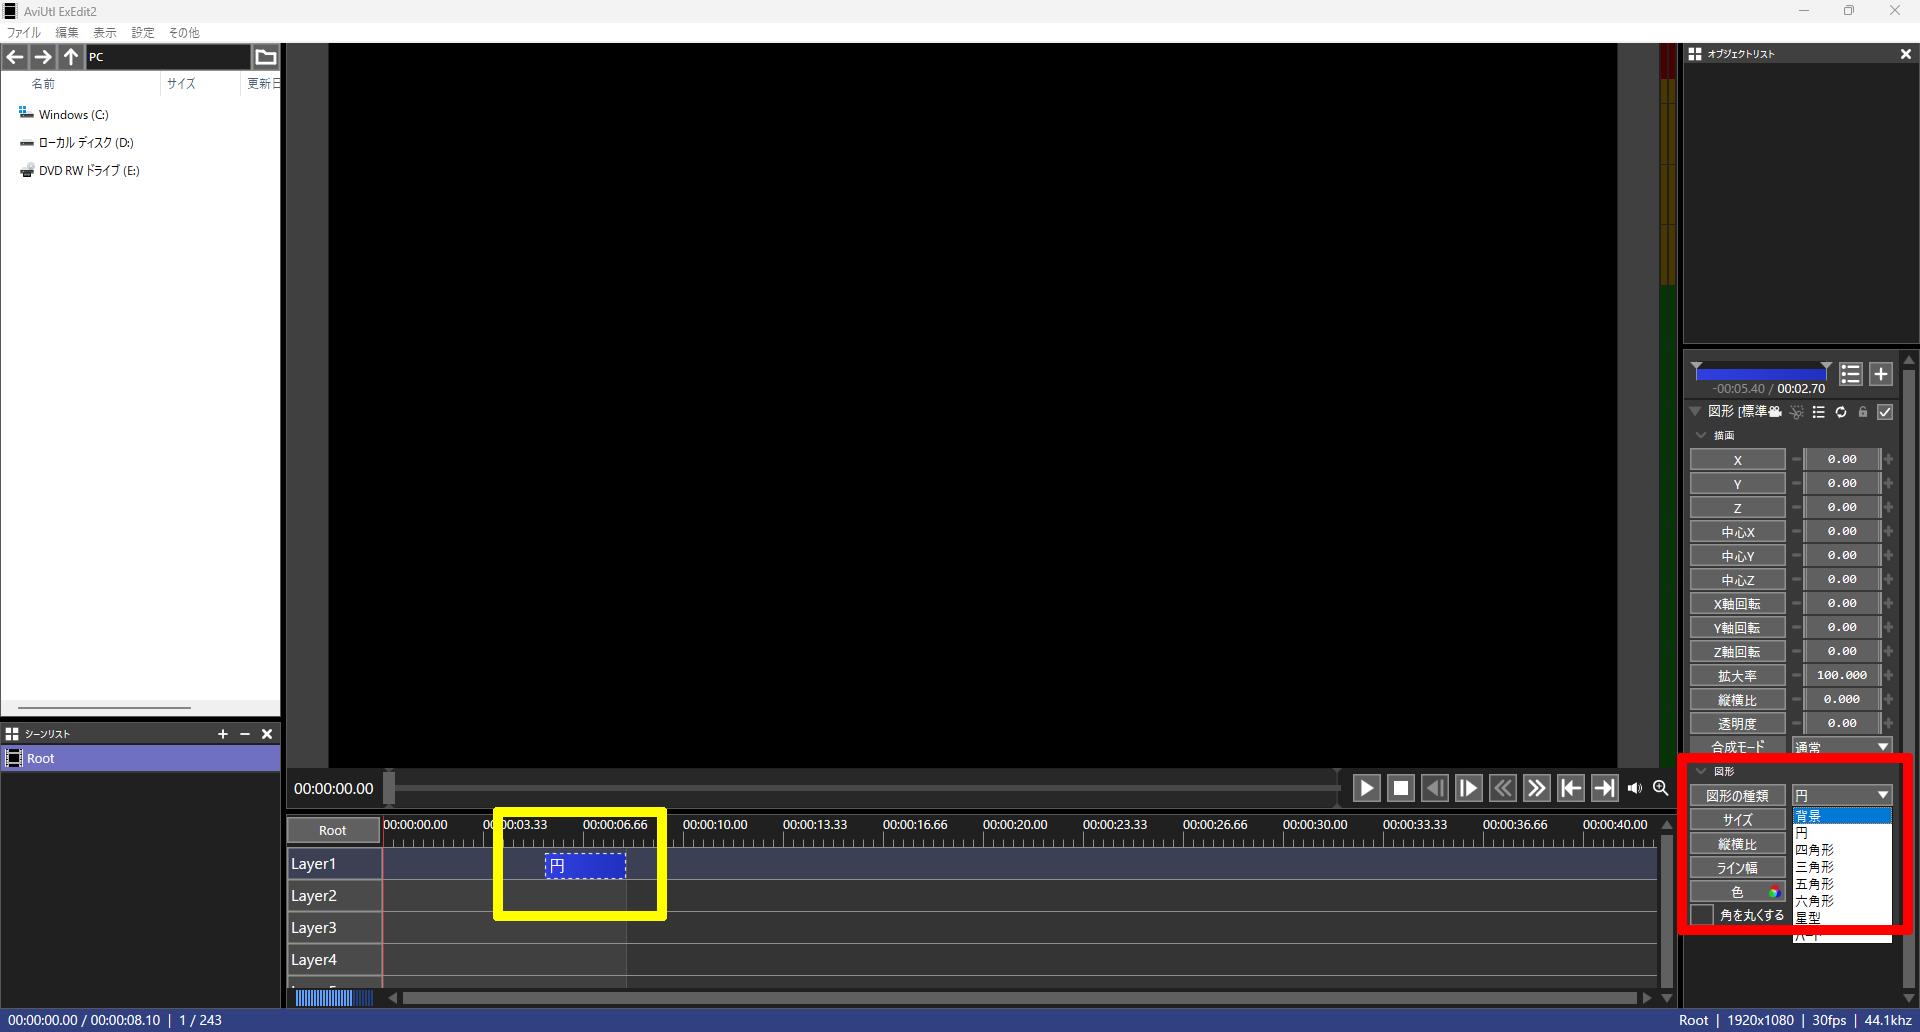Open the ファイル menu
The height and width of the screenshot is (1032, 1920).
tap(24, 33)
